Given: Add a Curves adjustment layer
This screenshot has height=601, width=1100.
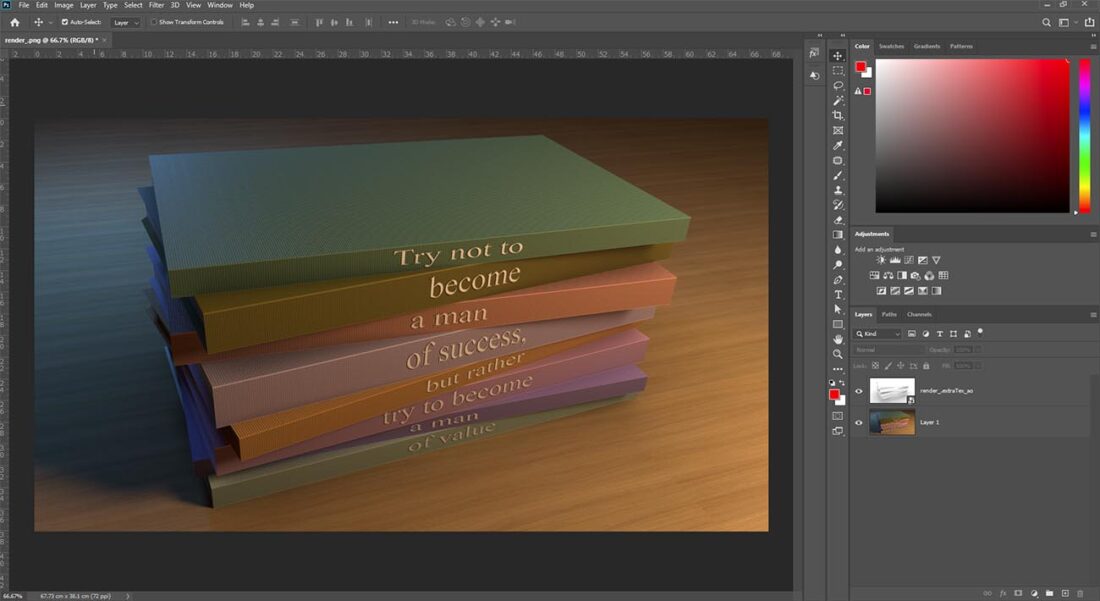Looking at the screenshot, I should (x=909, y=259).
